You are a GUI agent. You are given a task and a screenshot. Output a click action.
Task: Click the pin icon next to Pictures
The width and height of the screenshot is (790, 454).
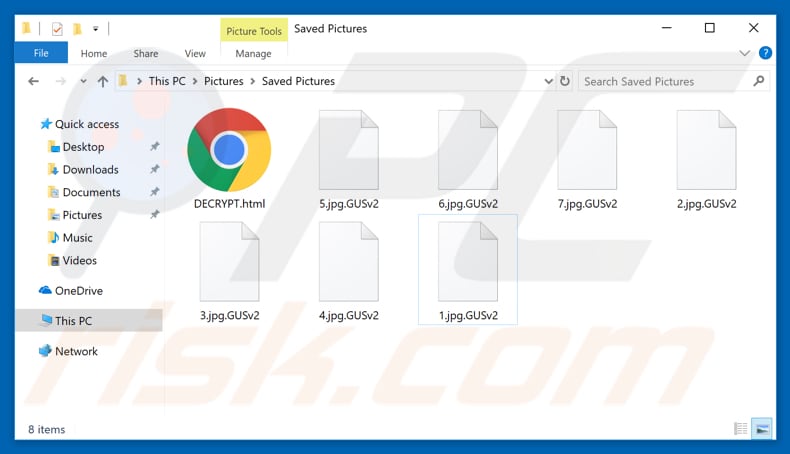pos(155,215)
